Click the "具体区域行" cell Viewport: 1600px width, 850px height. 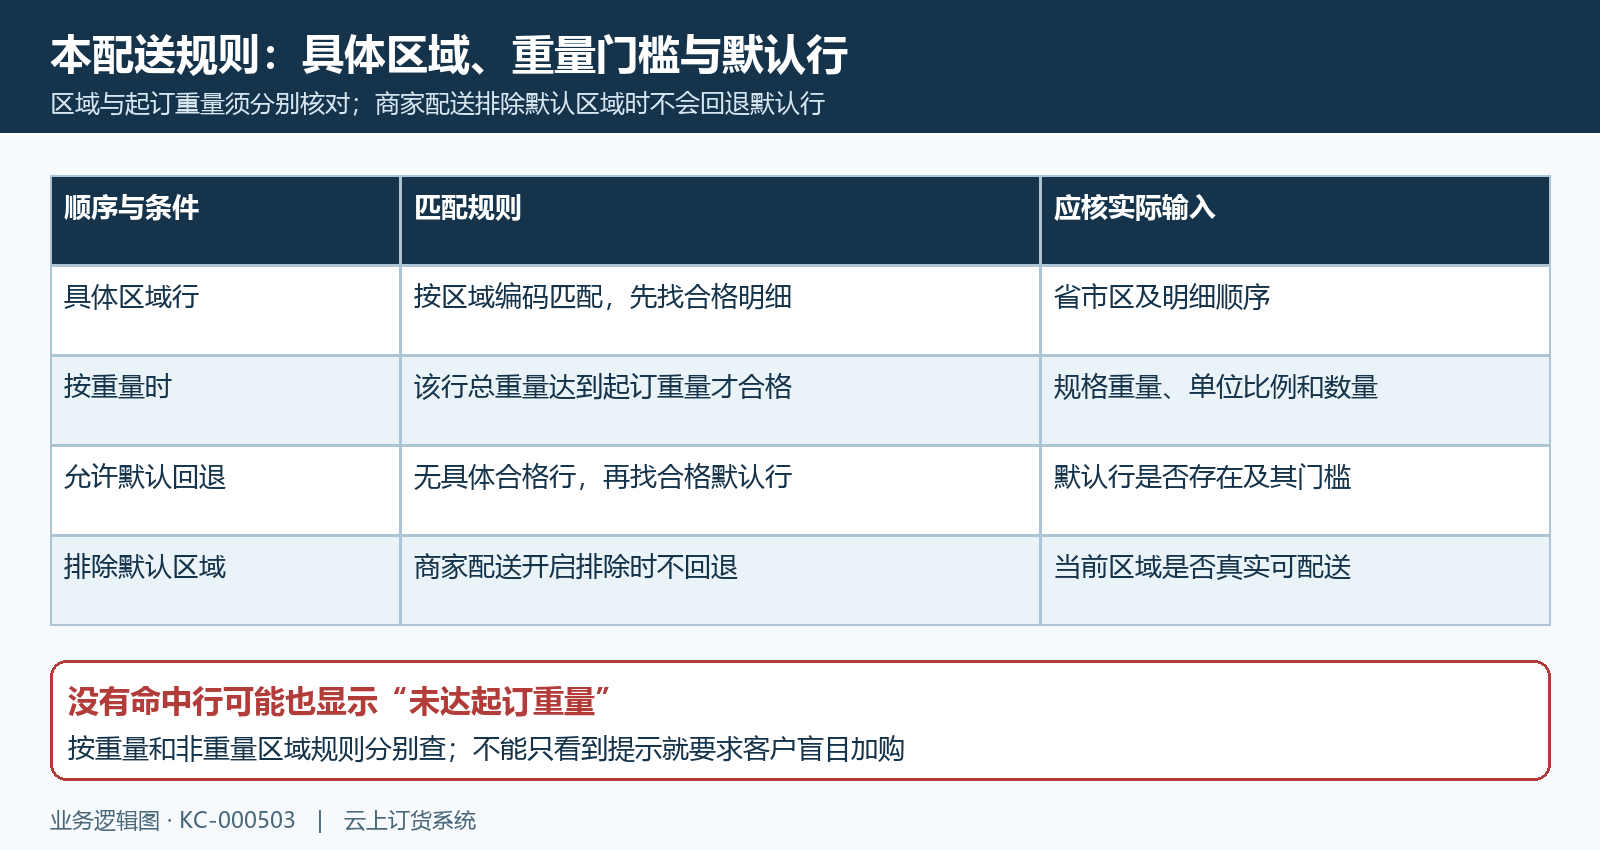226,311
